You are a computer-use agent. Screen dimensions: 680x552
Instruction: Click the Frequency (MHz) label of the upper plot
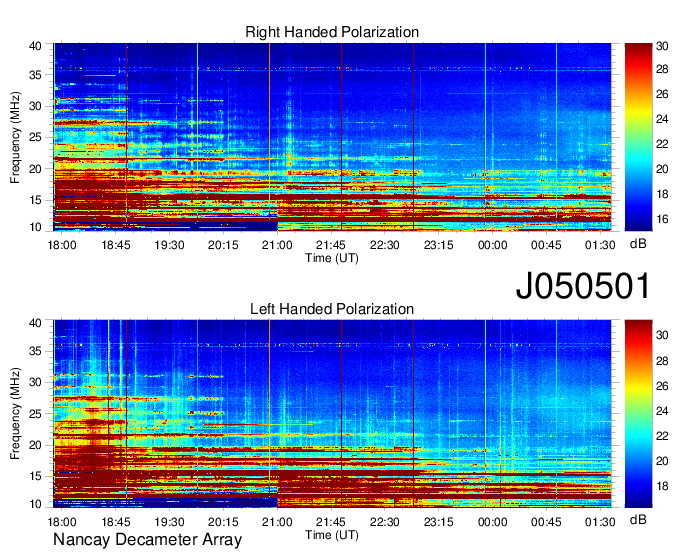pyautogui.click(x=15, y=137)
